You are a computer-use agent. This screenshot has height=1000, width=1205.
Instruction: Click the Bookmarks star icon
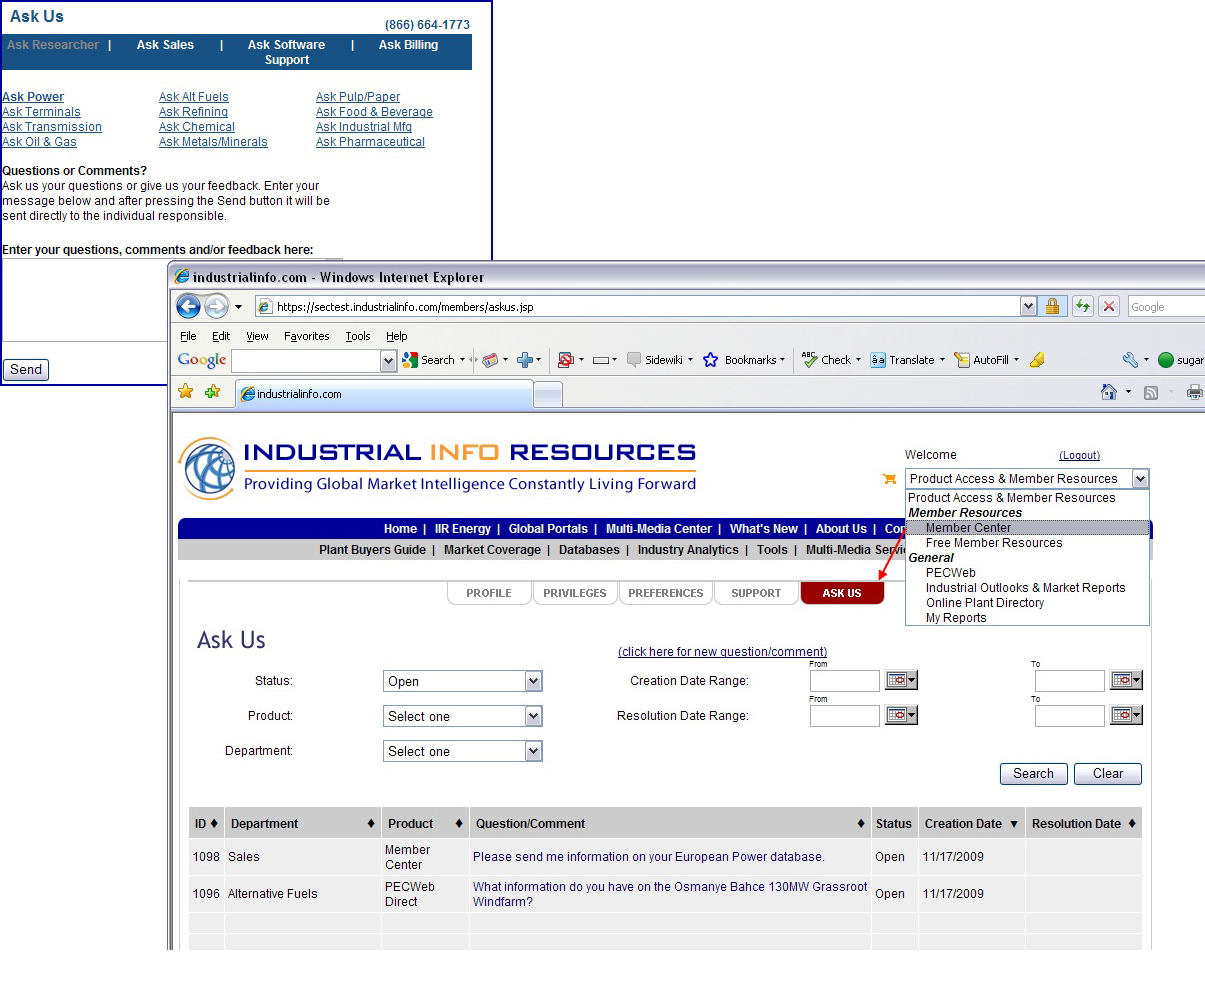(710, 359)
